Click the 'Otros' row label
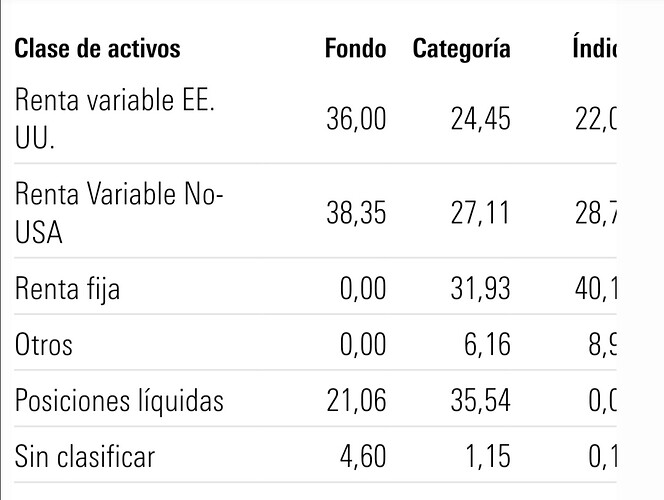 44,345
